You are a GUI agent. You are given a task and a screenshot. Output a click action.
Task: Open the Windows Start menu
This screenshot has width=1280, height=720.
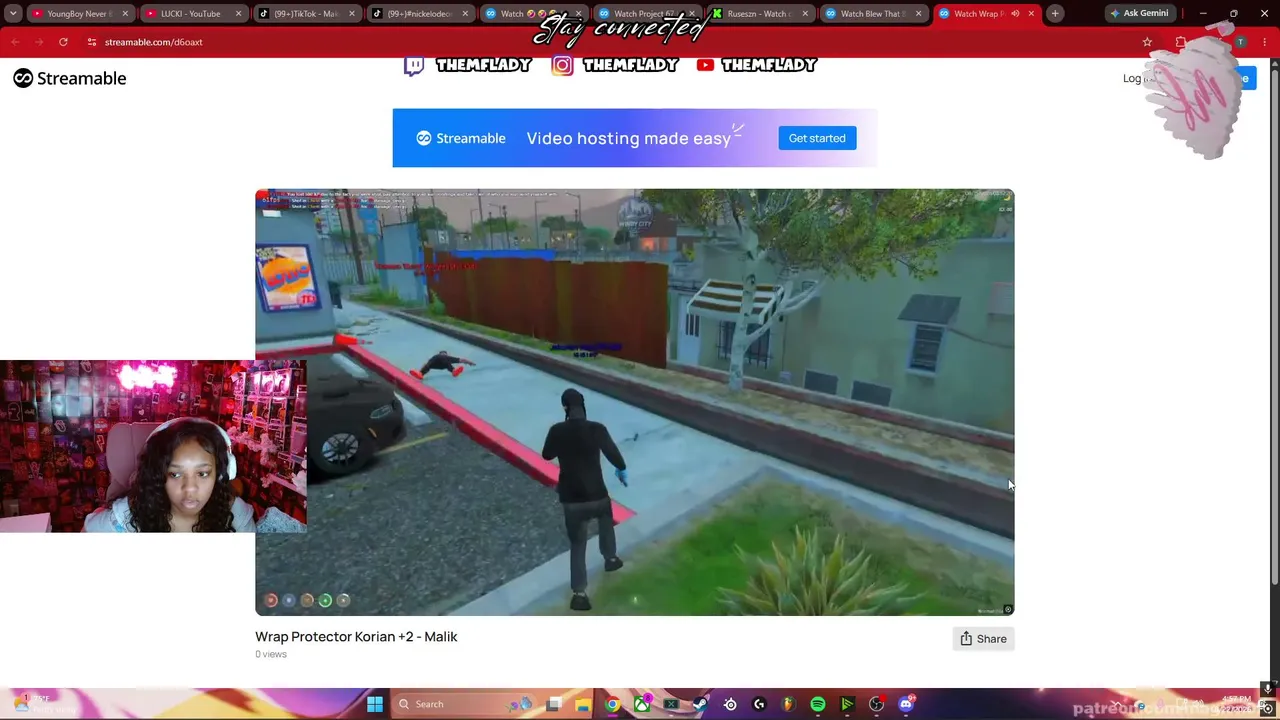(375, 704)
